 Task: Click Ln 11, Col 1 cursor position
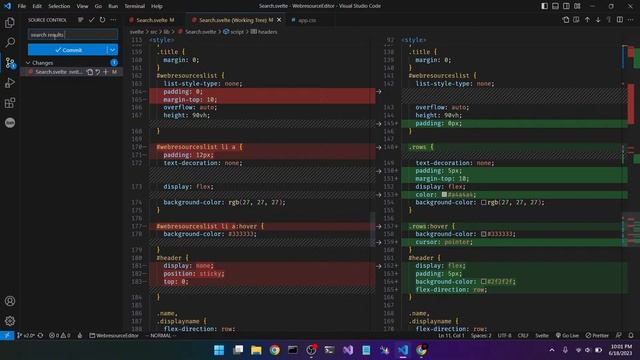pos(451,336)
